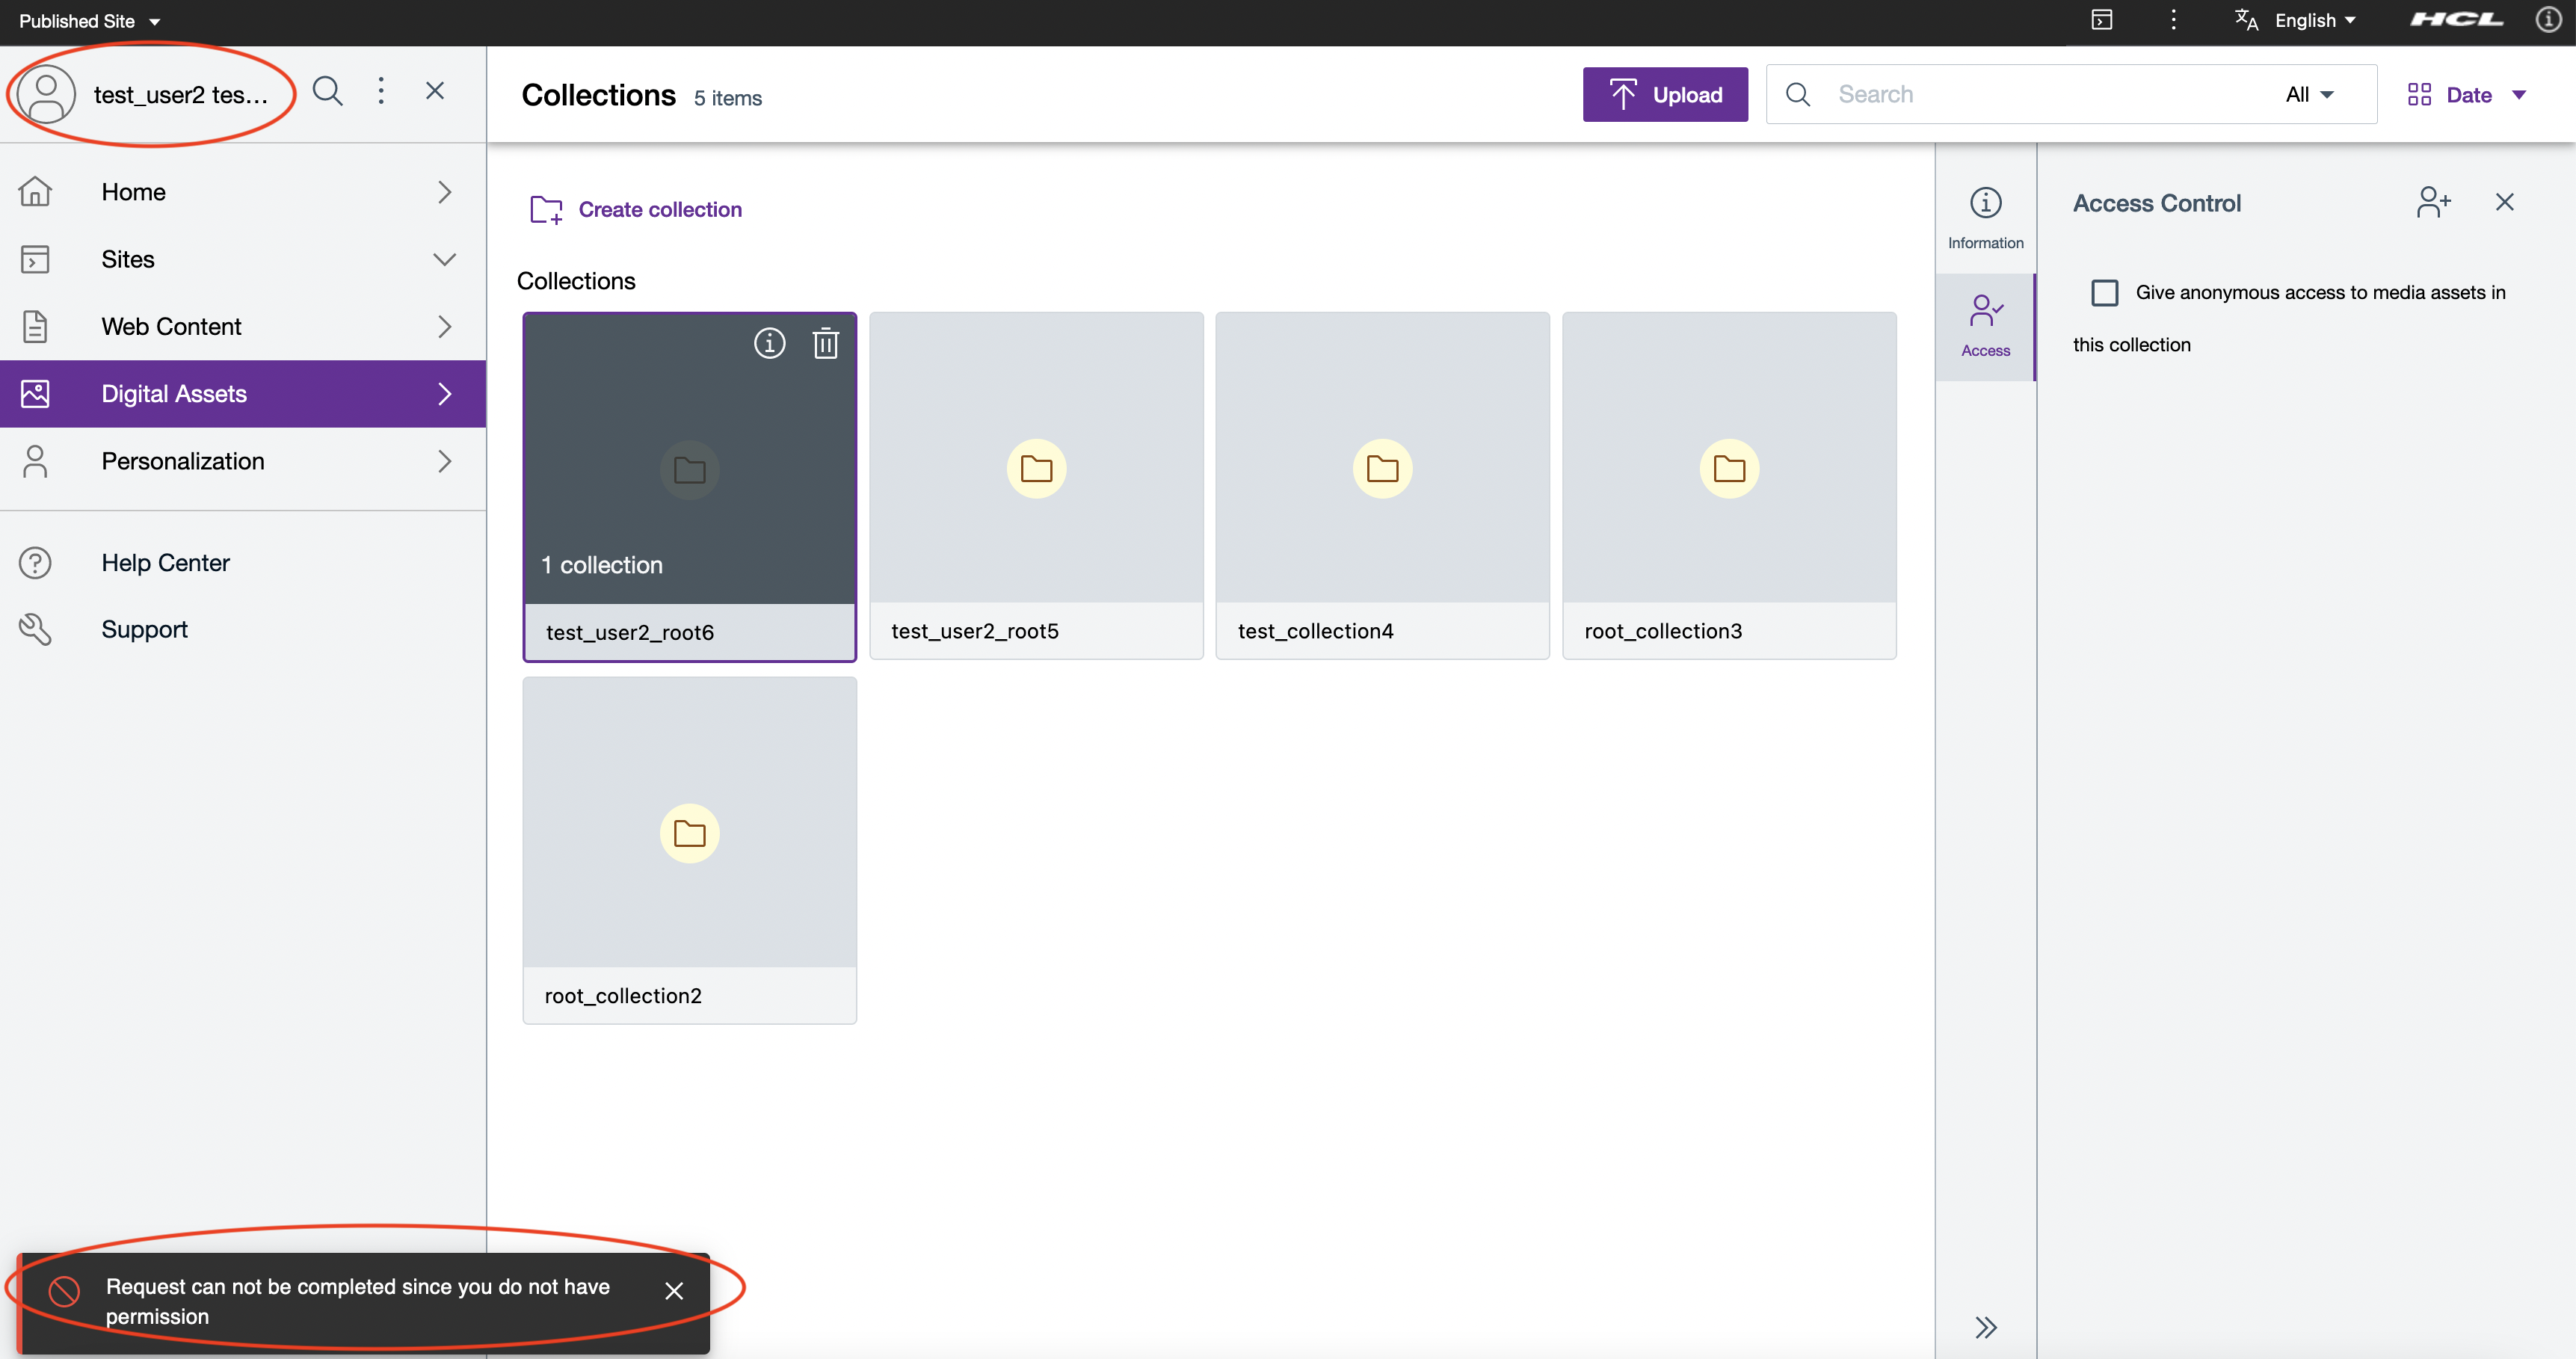Open the user profile avatar icon
2576x1359 pixels.
(x=46, y=94)
